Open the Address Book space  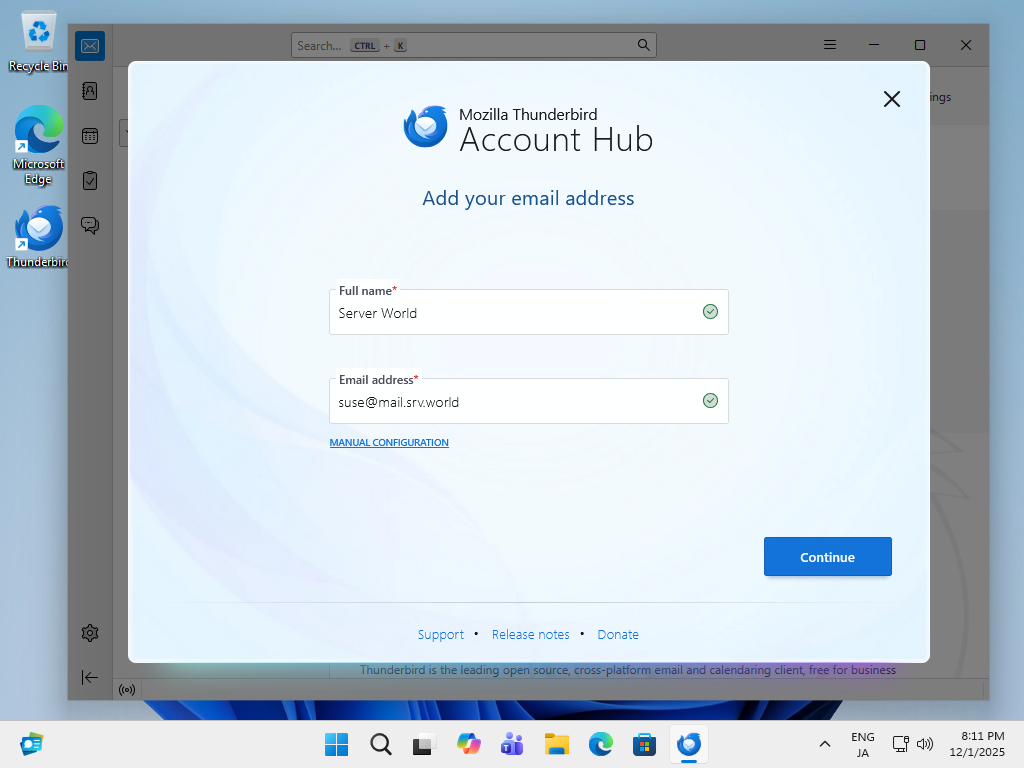click(90, 90)
